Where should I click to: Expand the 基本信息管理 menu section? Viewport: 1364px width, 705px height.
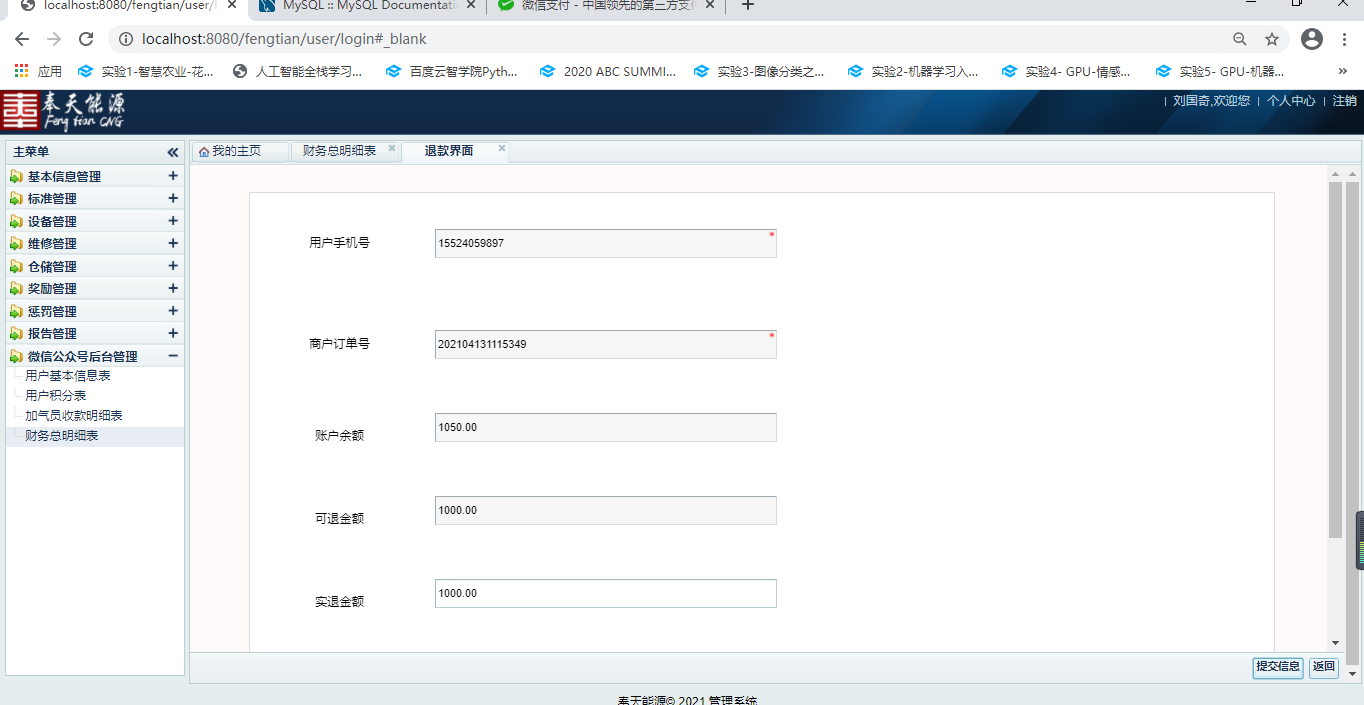click(173, 176)
